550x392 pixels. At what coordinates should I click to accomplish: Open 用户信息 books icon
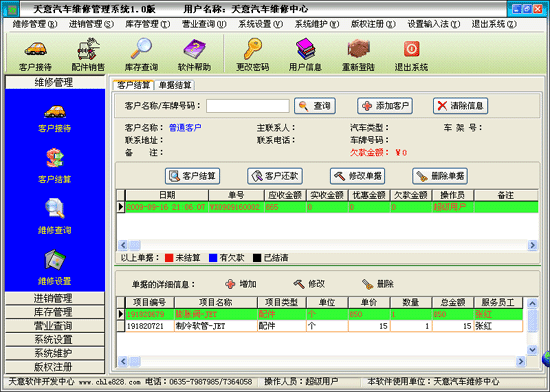tap(305, 55)
